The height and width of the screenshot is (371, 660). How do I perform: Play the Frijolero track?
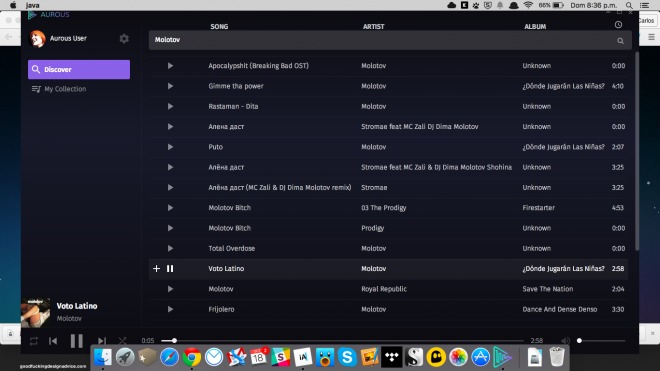point(170,309)
